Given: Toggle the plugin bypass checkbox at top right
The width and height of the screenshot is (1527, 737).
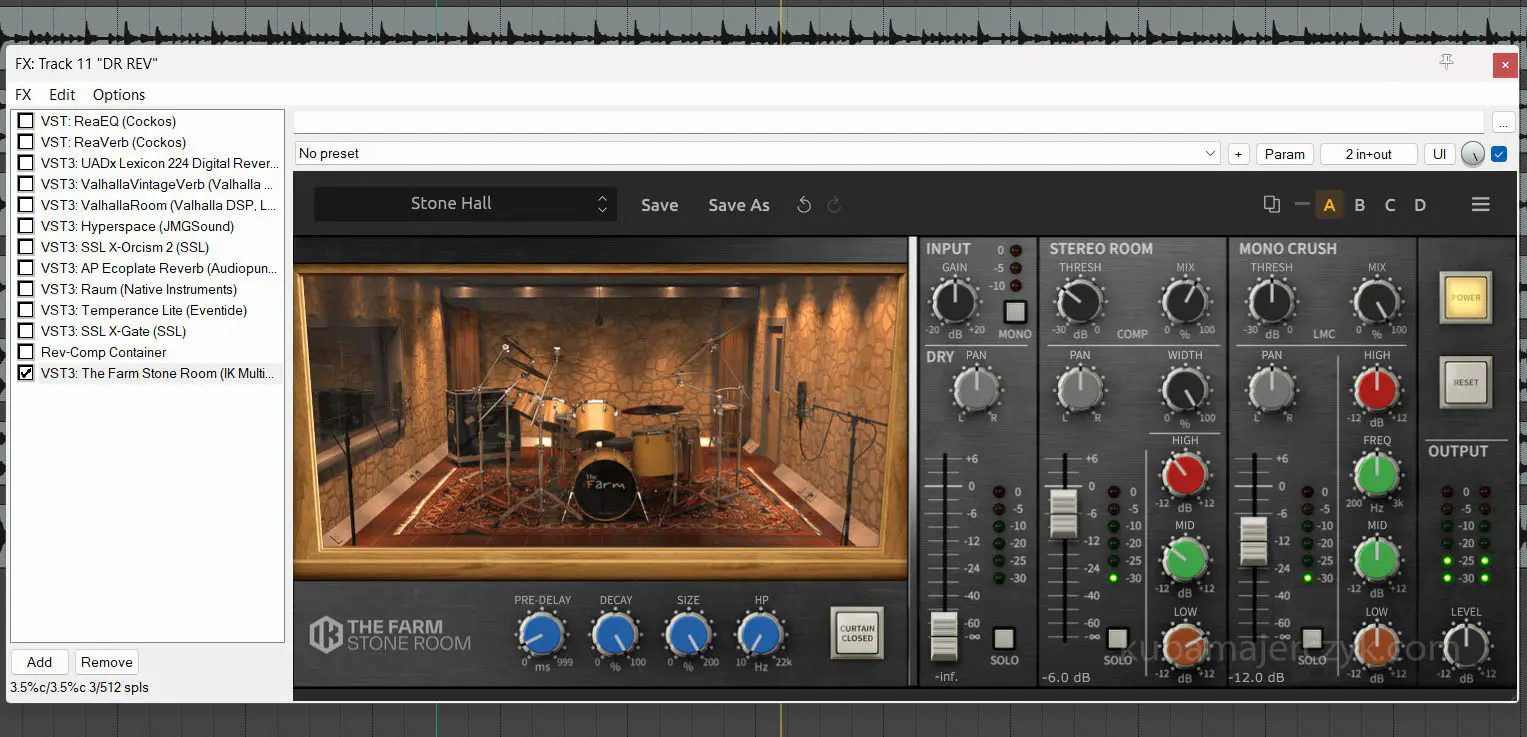Looking at the screenshot, I should tap(1498, 154).
